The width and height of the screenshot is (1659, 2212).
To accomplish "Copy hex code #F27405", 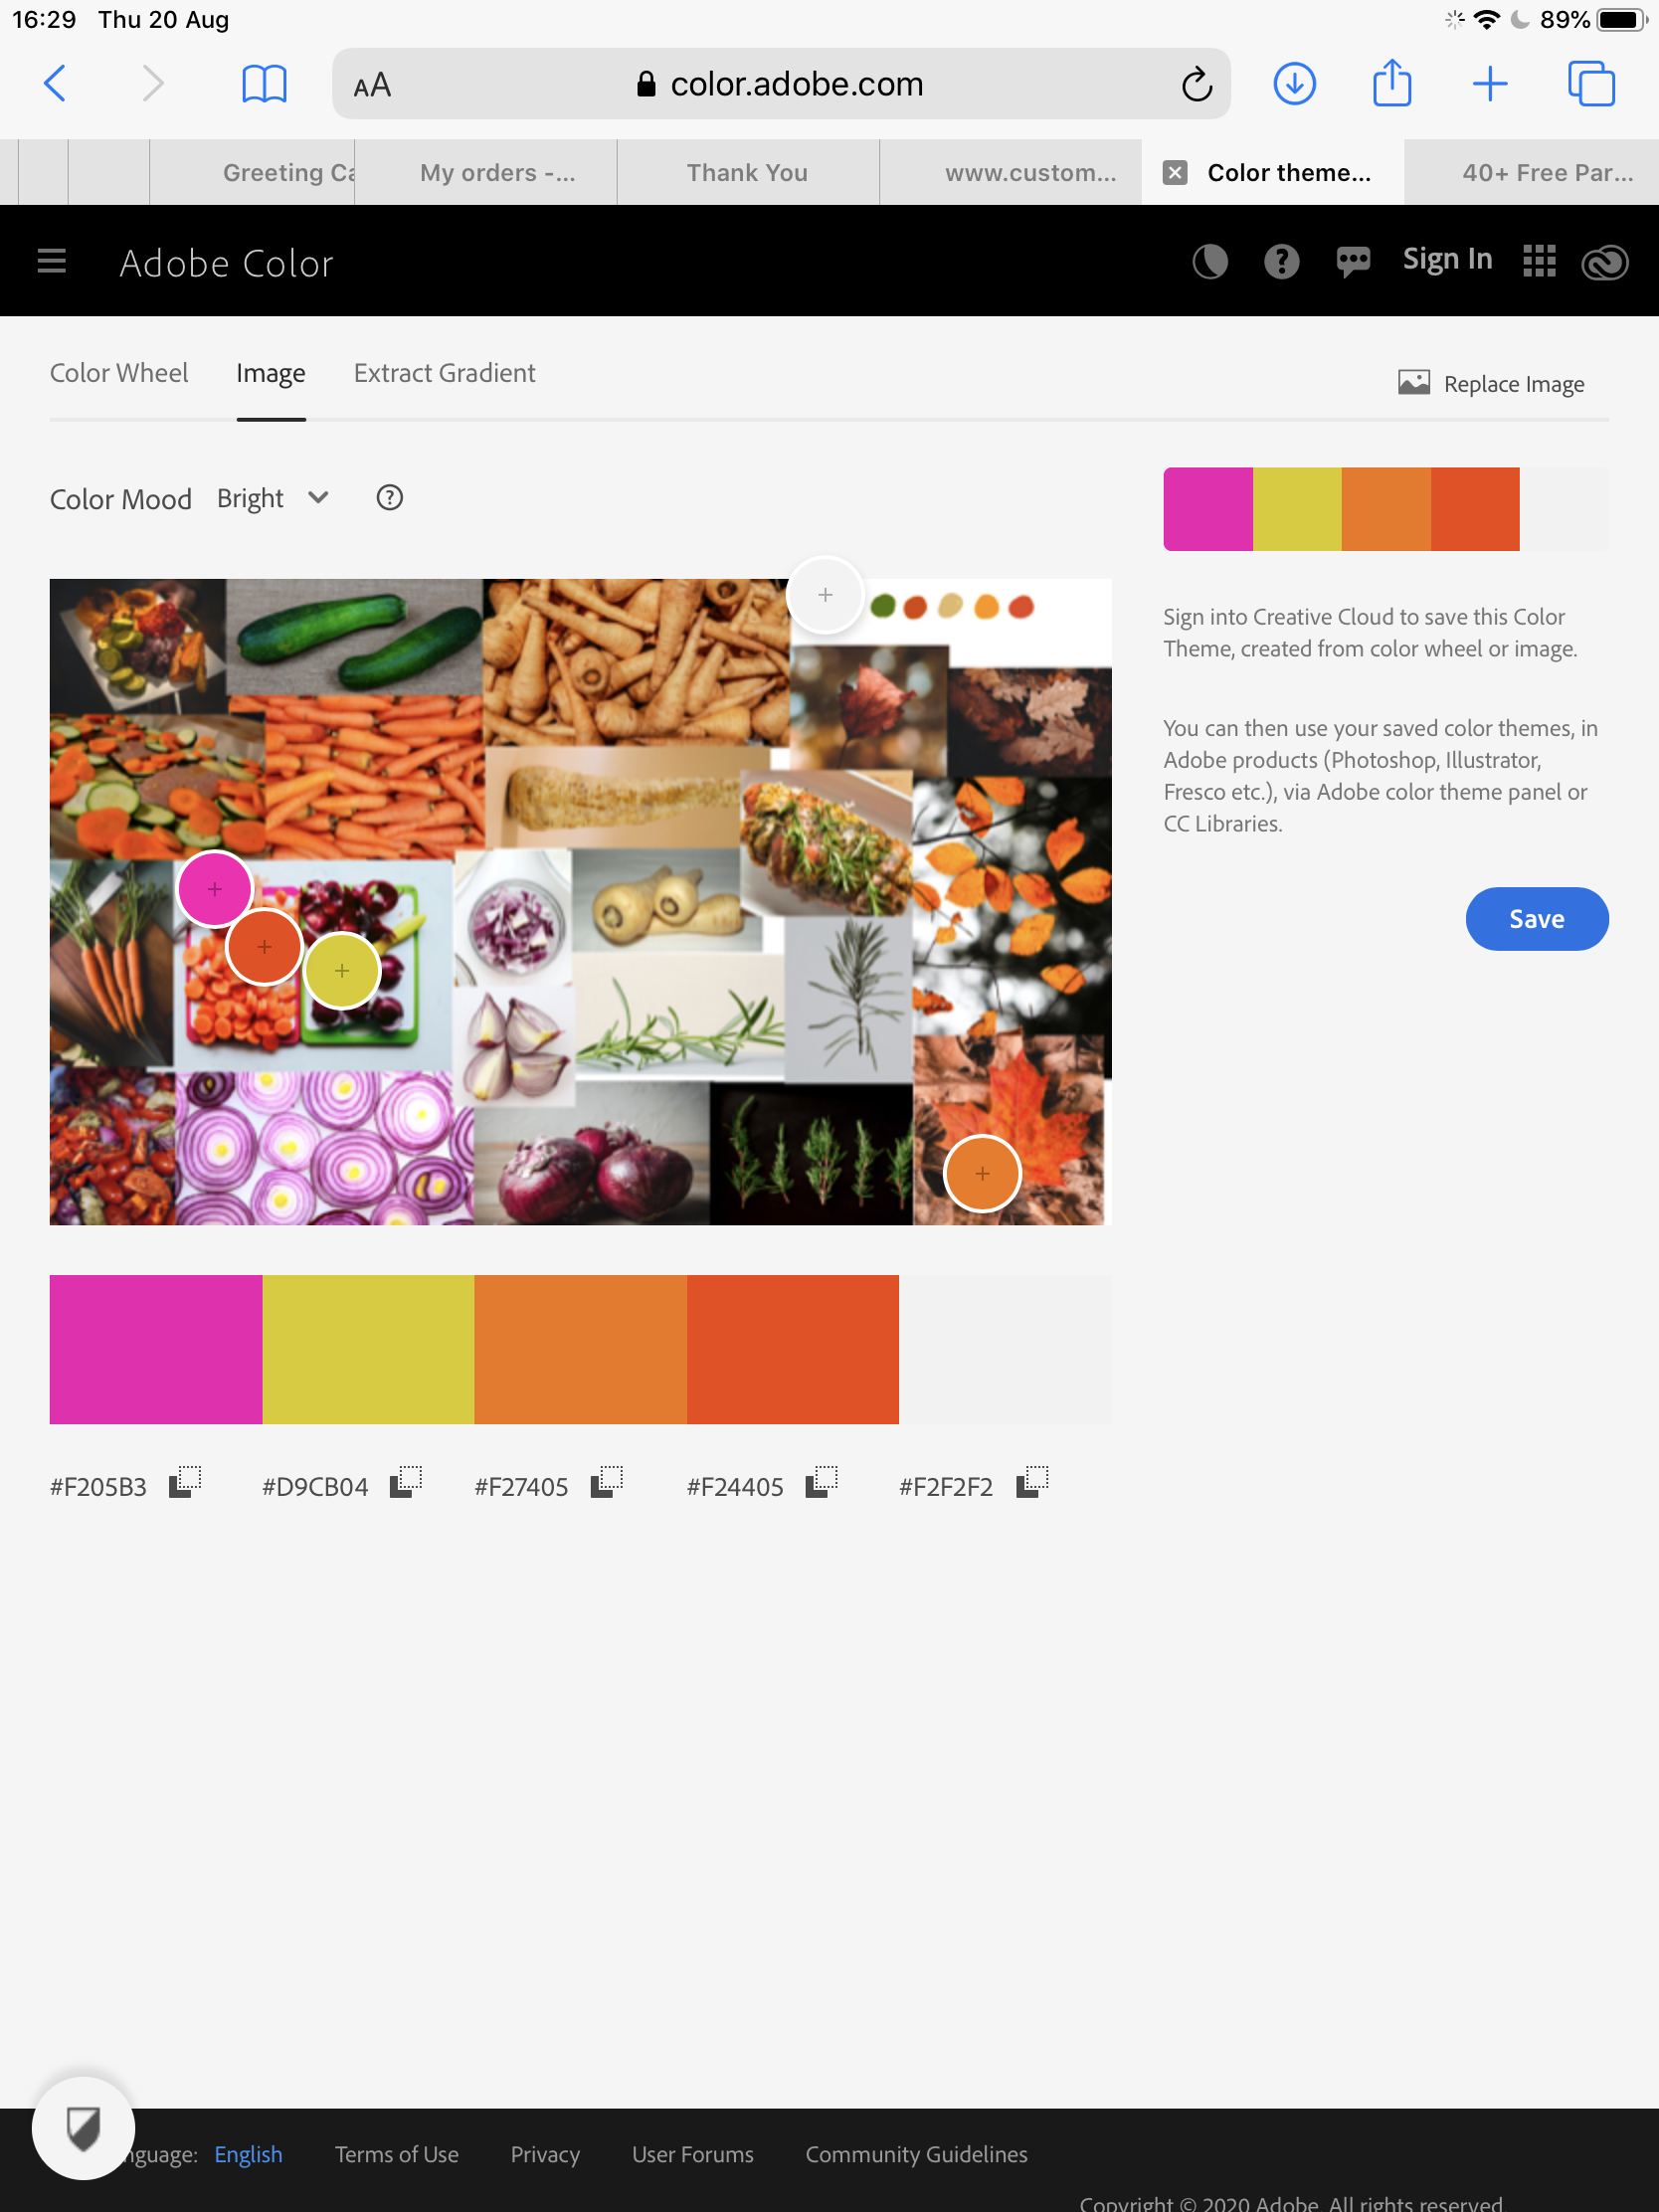I will [607, 1481].
